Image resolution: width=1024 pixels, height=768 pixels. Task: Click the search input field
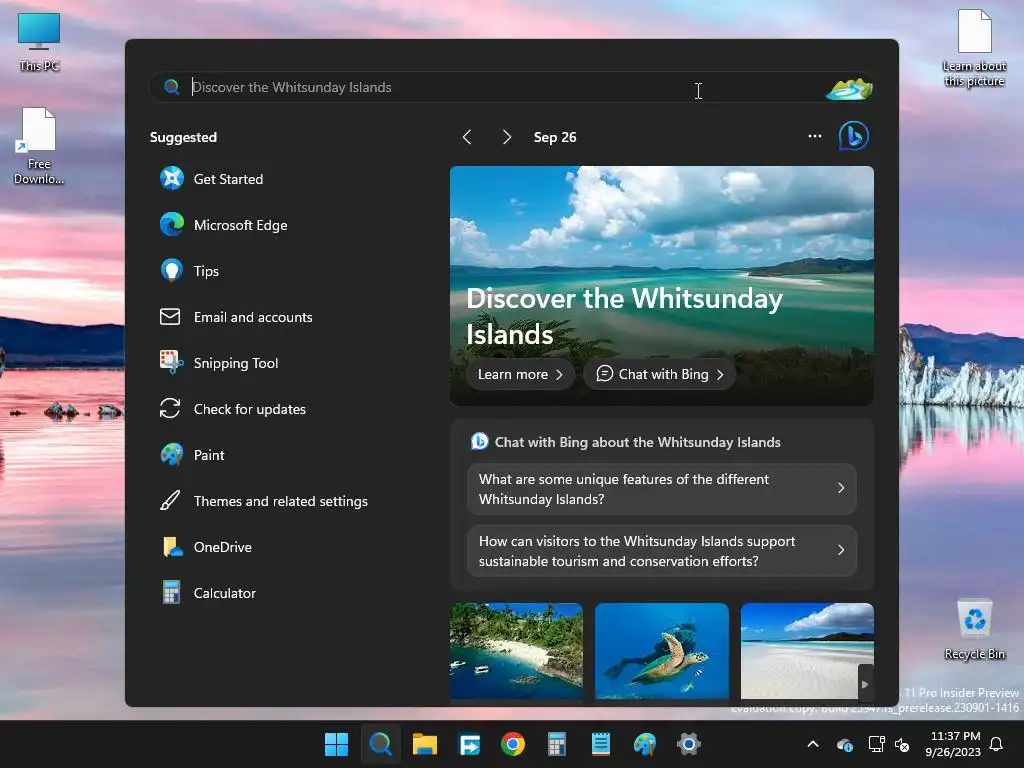[511, 87]
